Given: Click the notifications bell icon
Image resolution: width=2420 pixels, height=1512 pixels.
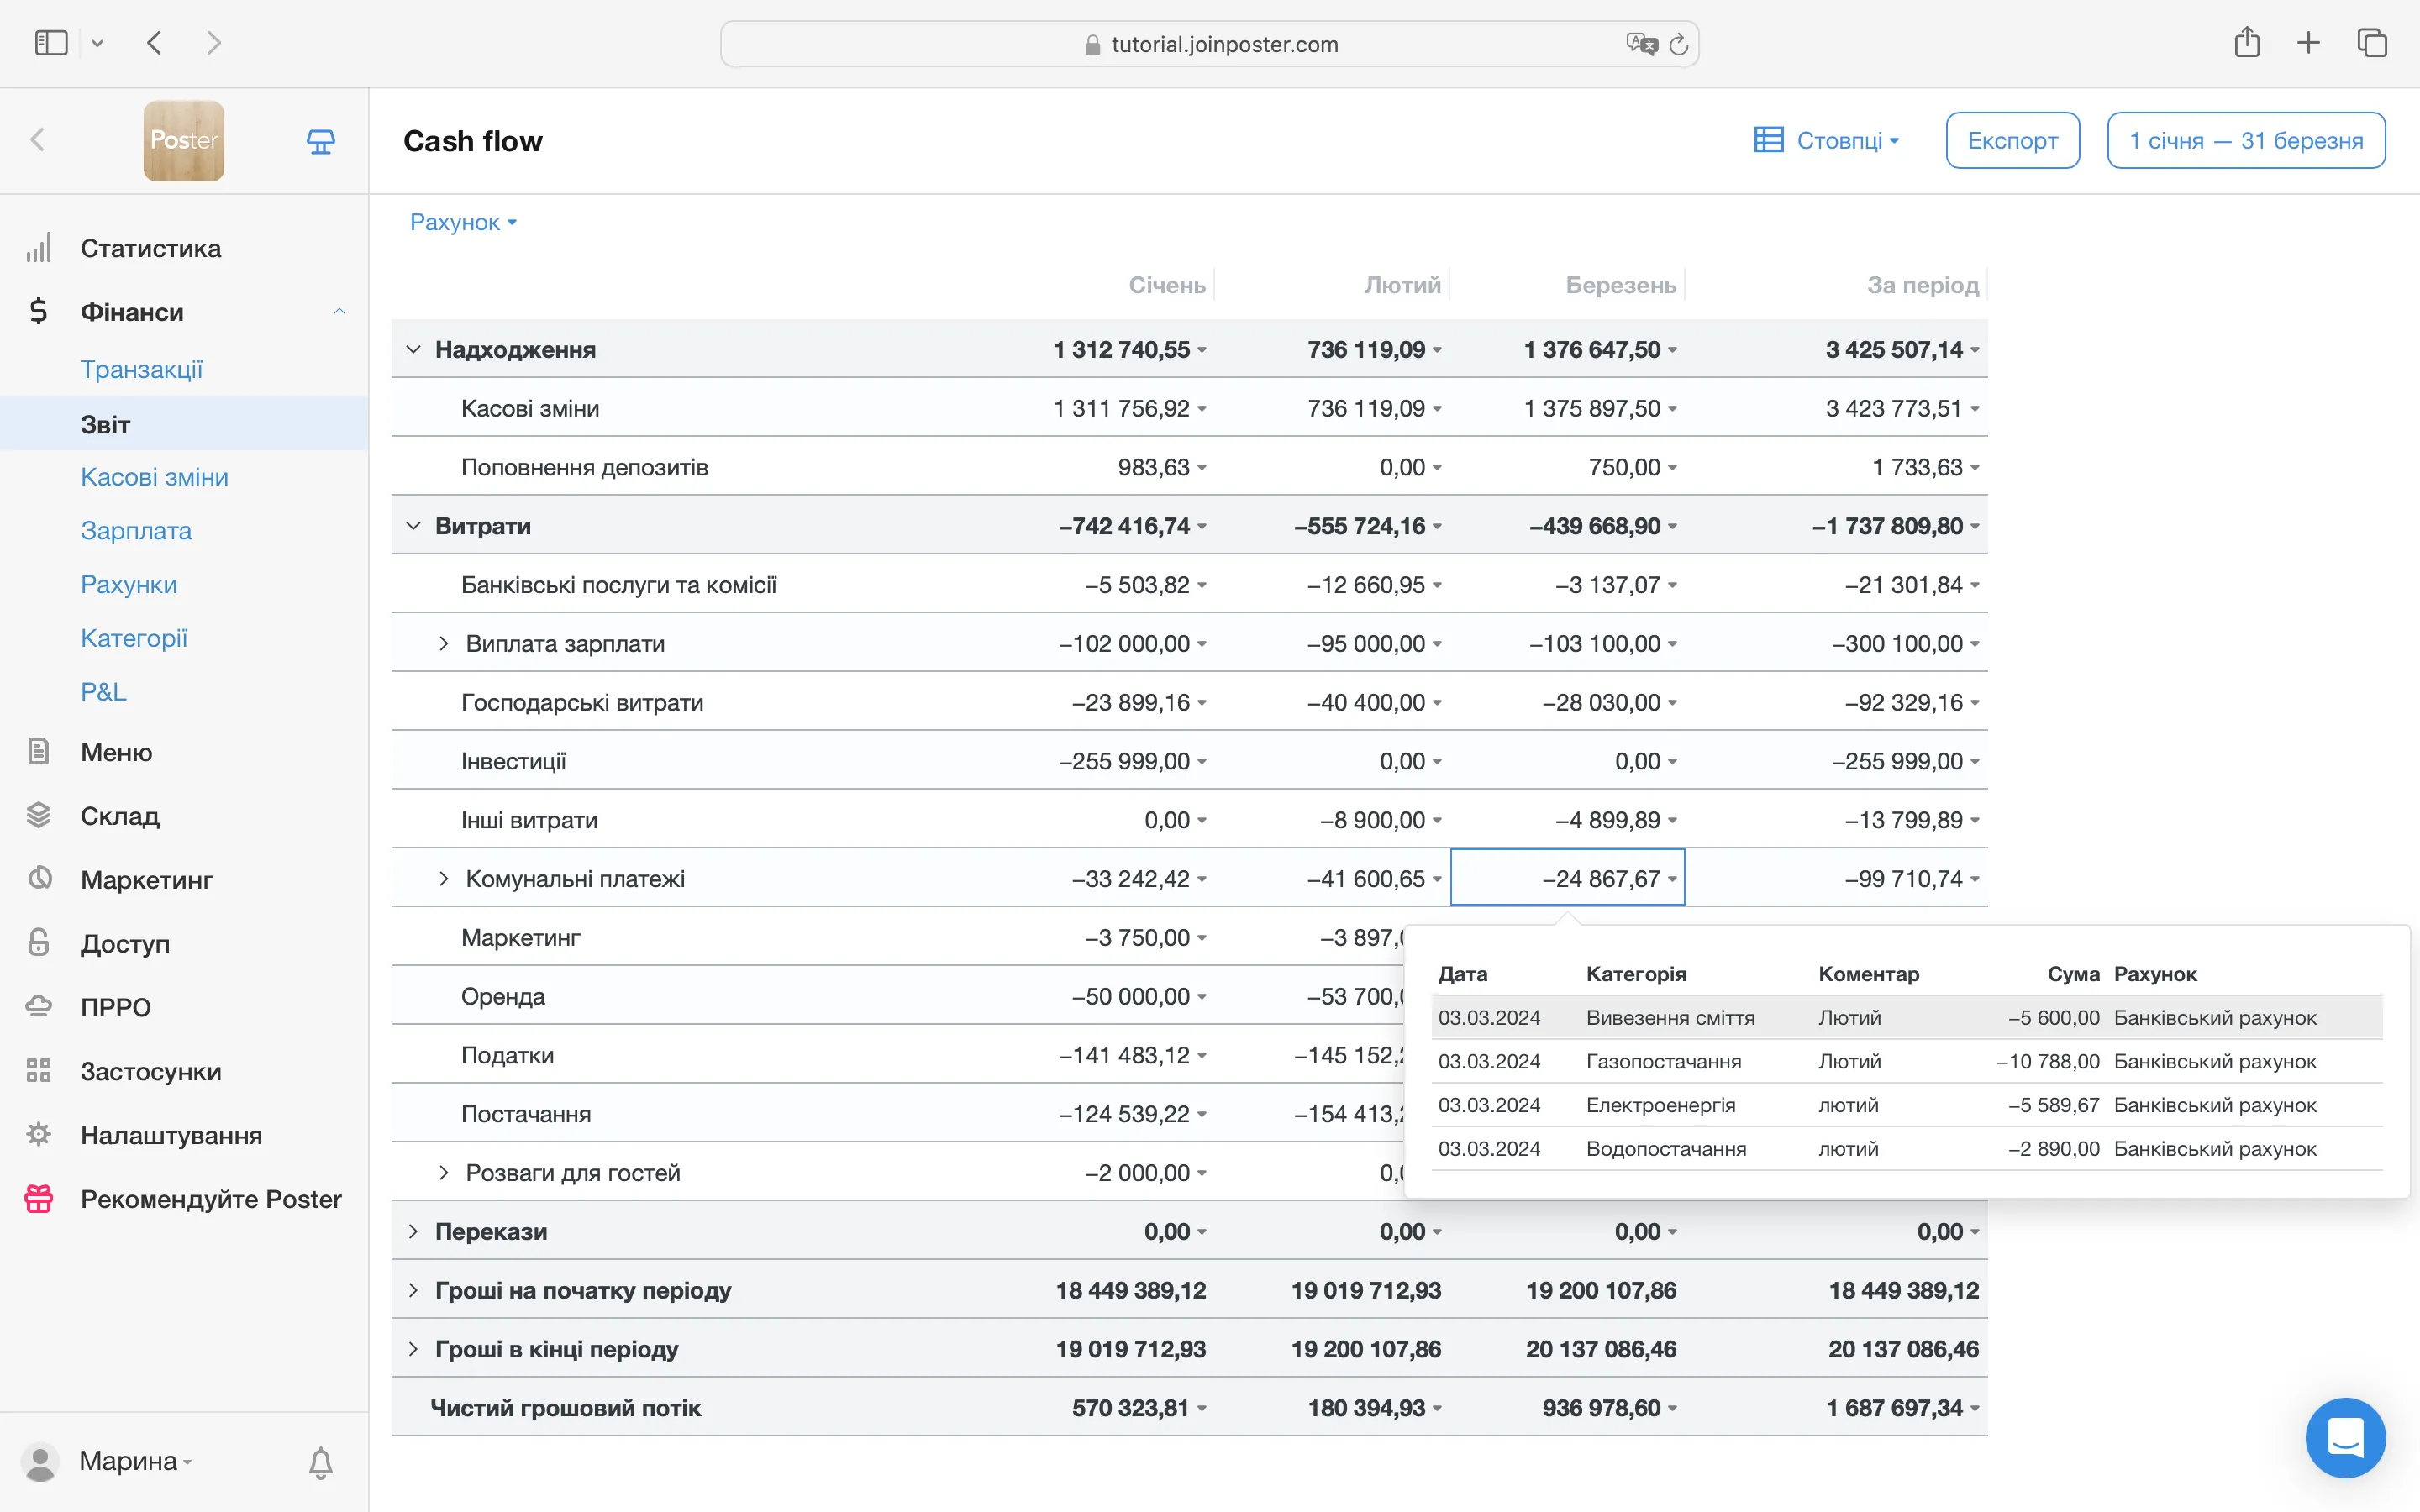Looking at the screenshot, I should [x=320, y=1462].
